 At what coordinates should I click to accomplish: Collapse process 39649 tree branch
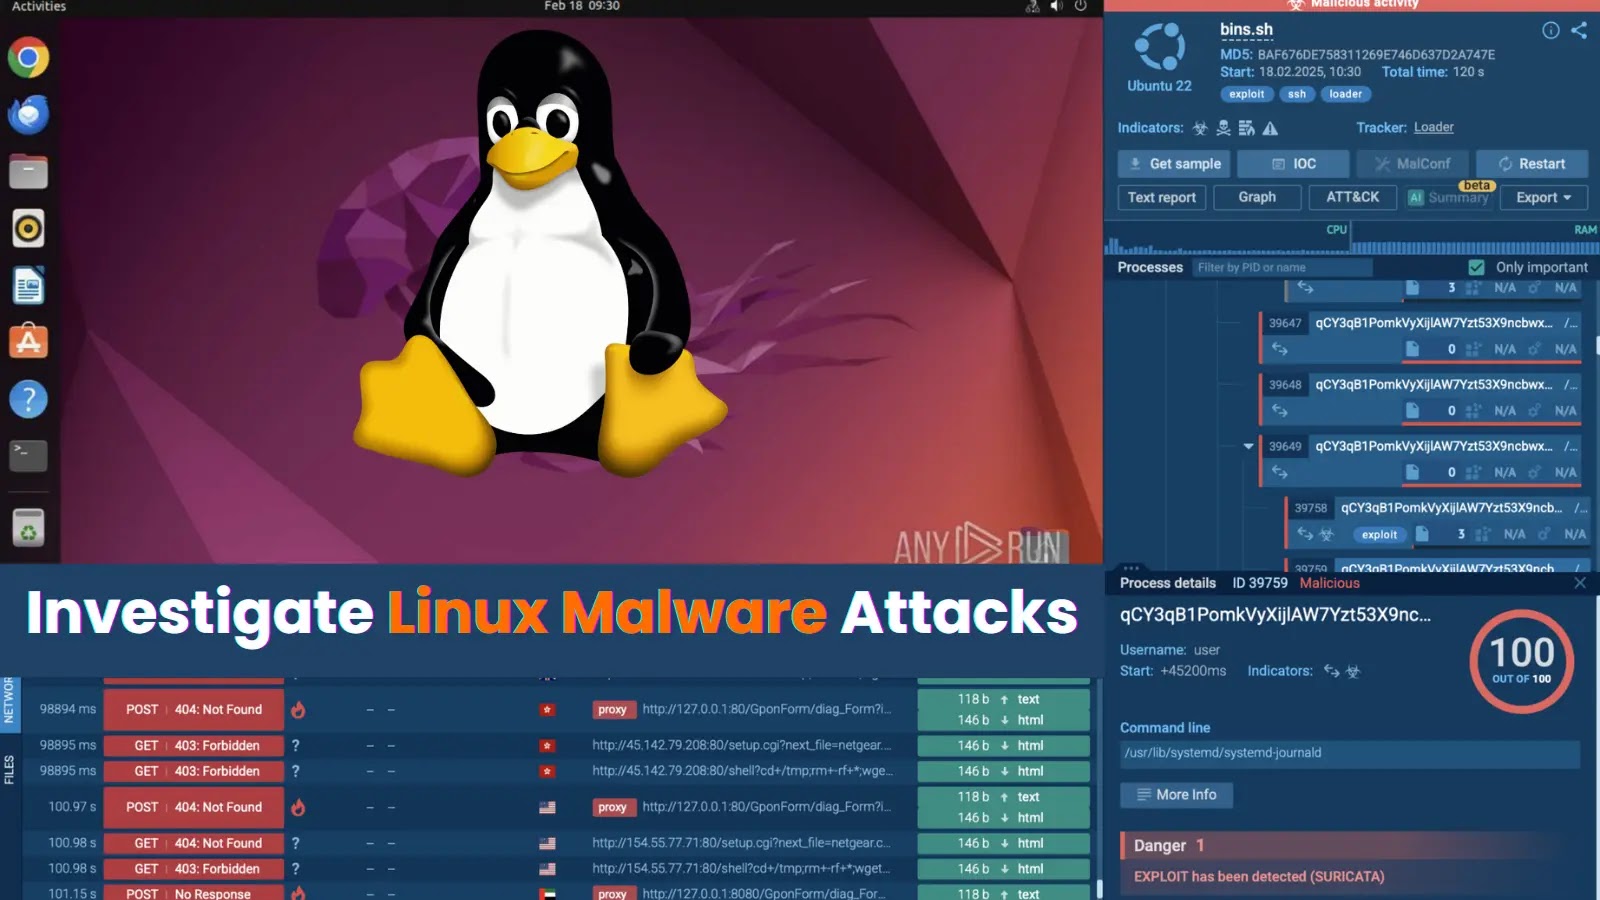(x=1247, y=447)
